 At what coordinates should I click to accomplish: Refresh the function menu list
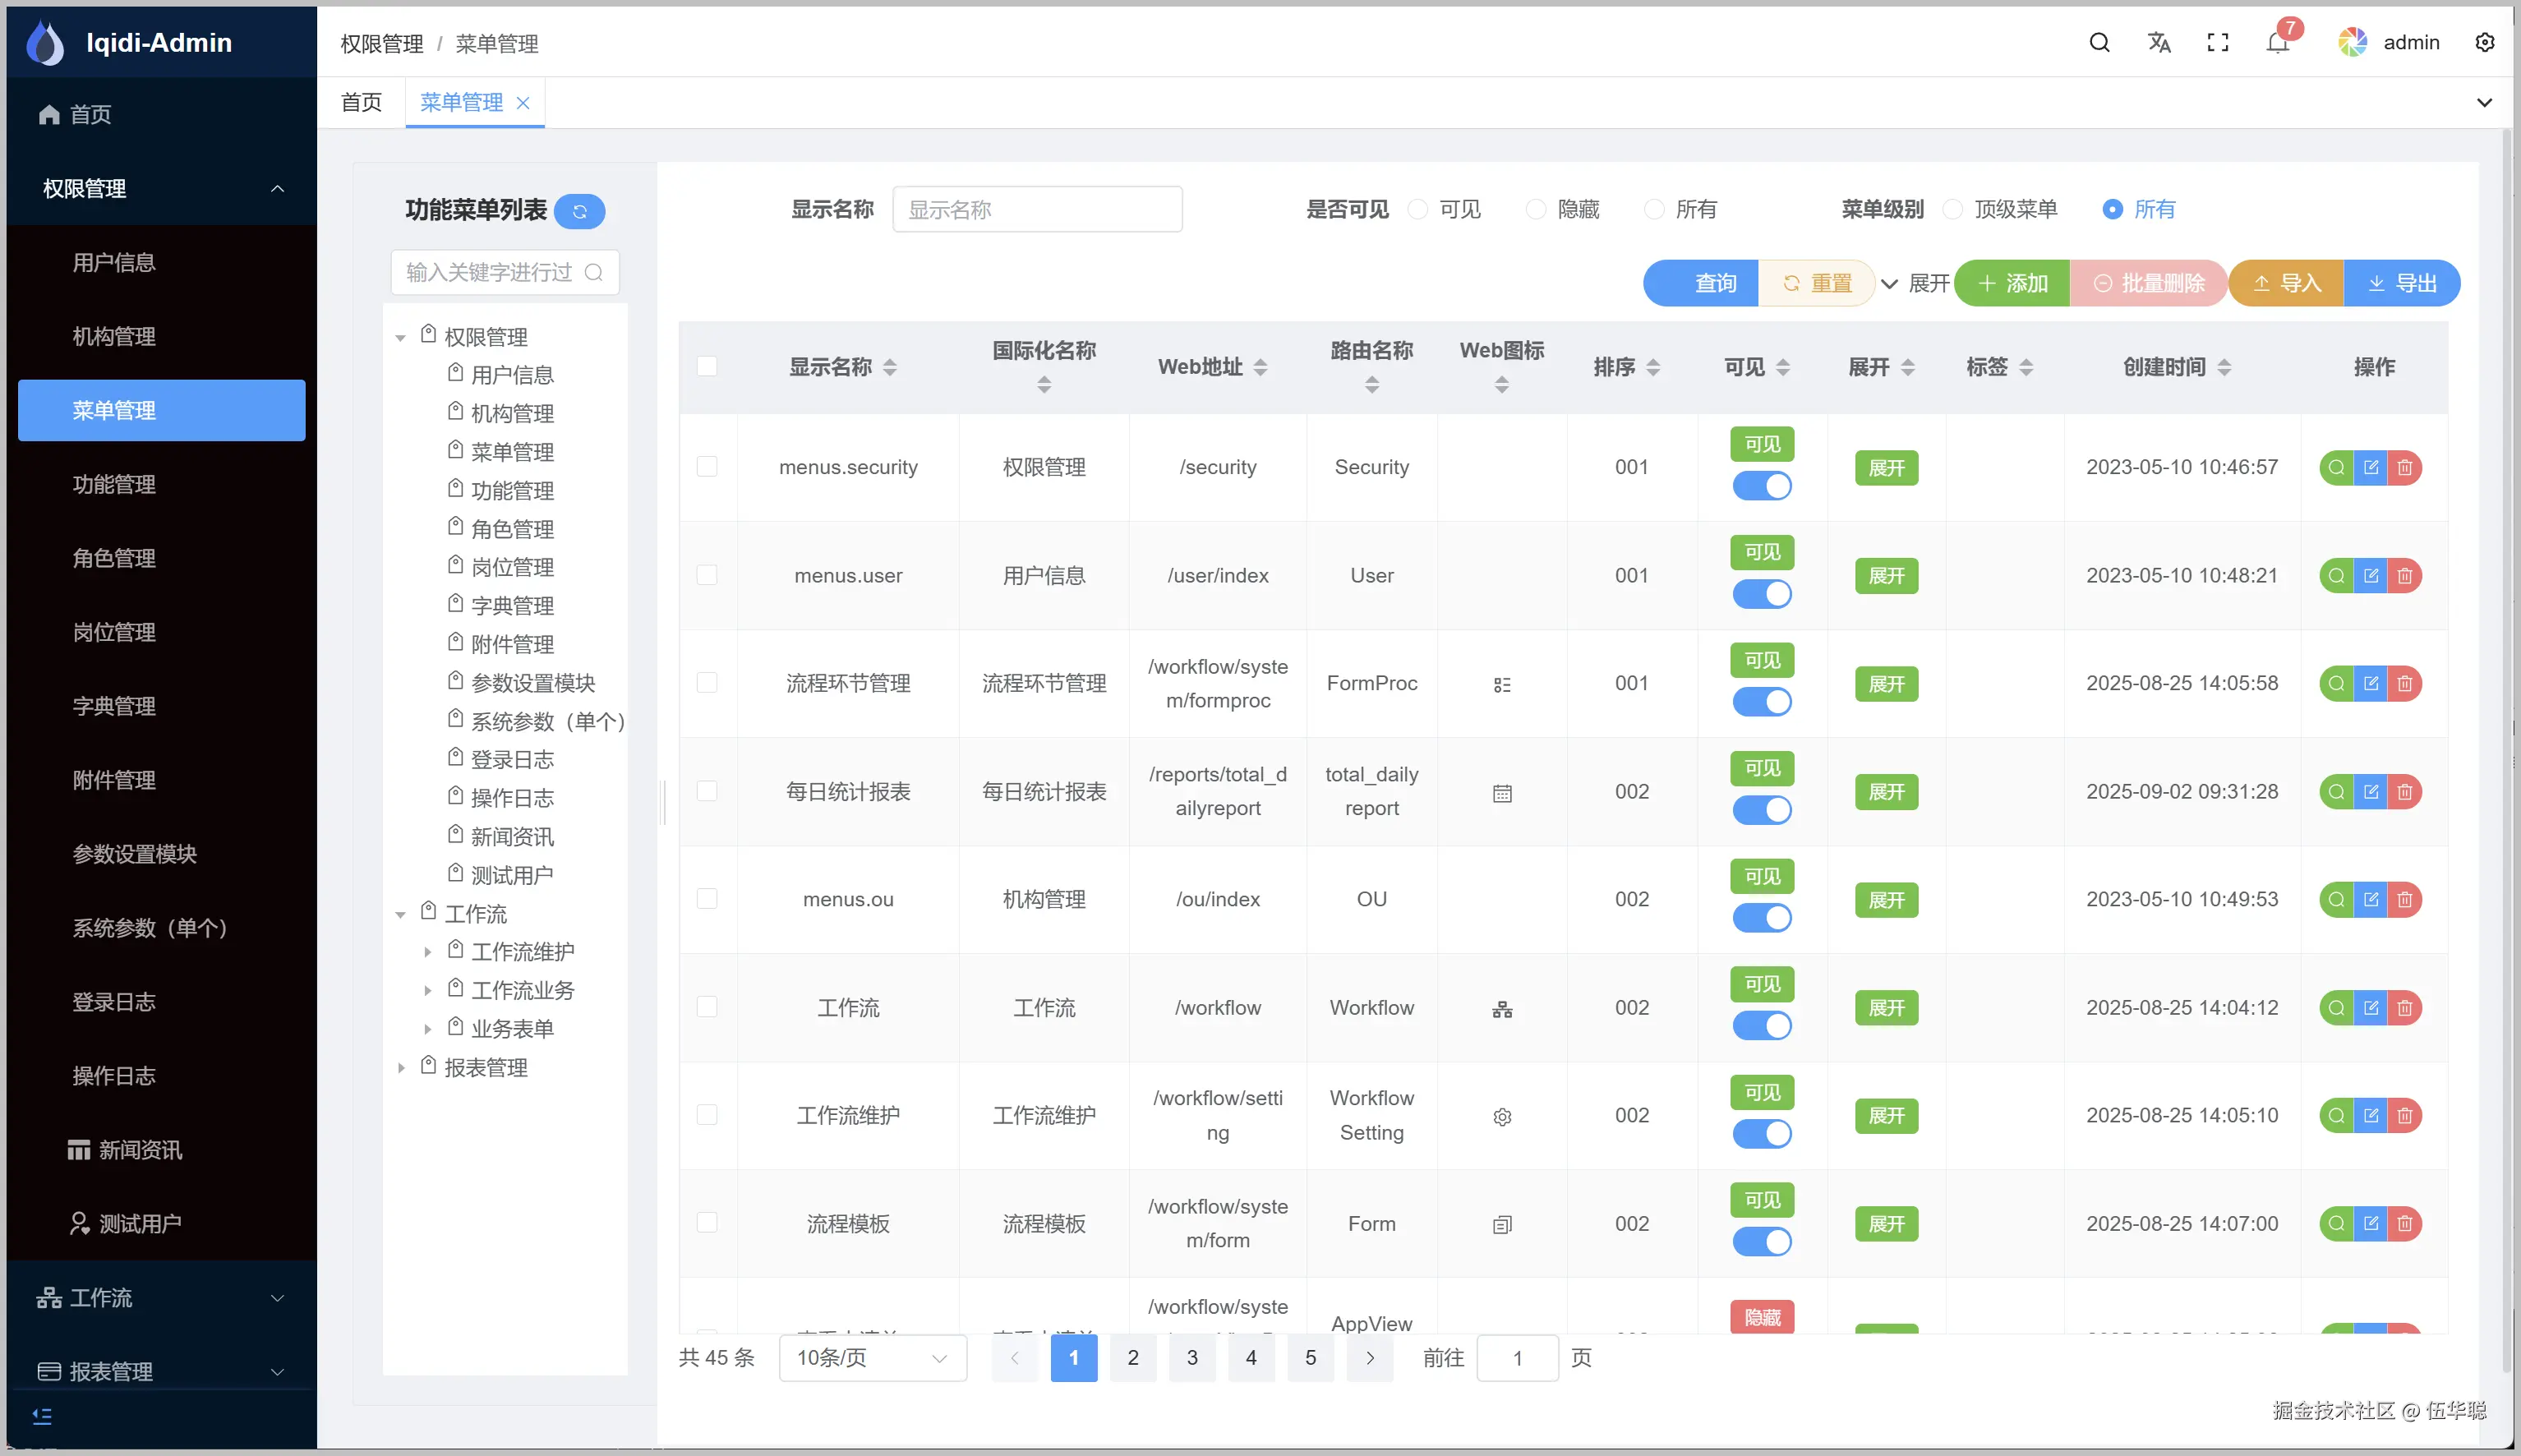579,211
